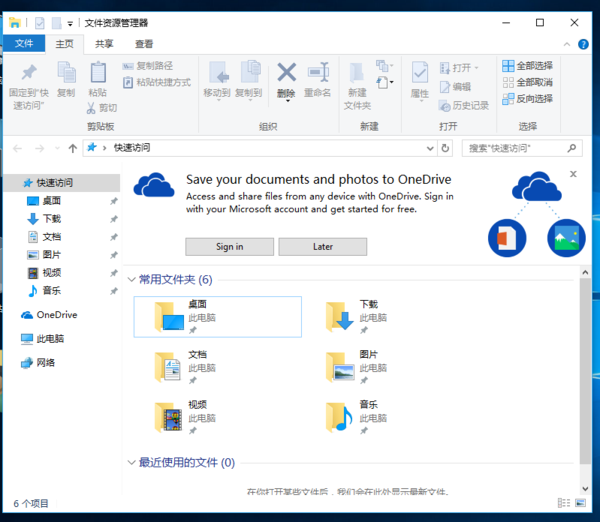The height and width of the screenshot is (522, 600).
Task: Click the Forward navigation arrow
Action: click(39, 148)
